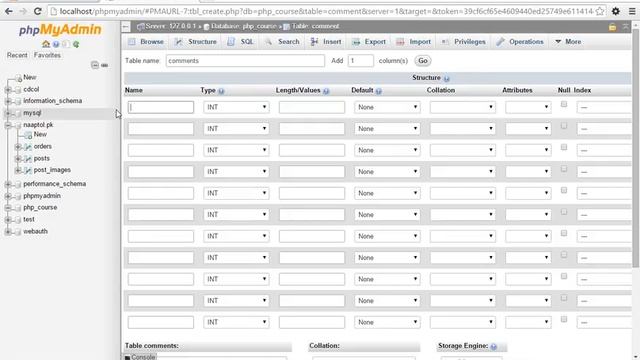This screenshot has width=640, height=360.
Task: Collapse the naaptol.pk database node
Action: 8,125
